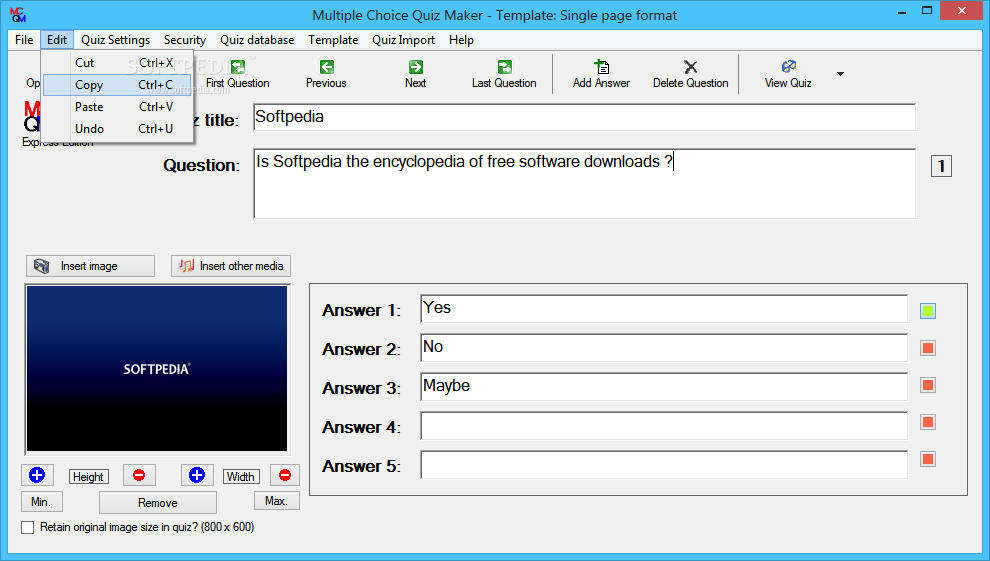The height and width of the screenshot is (561, 990).
Task: Open the Quiz Settings menu
Action: [116, 40]
